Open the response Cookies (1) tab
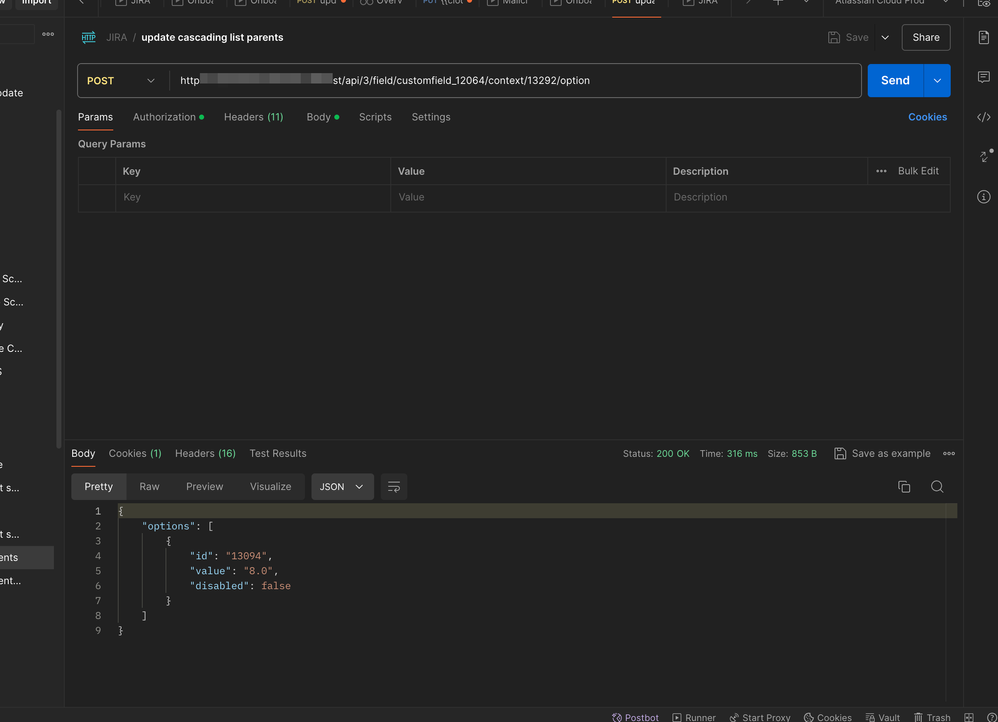Screen dimensions: 998x722 pyautogui.click(x=135, y=454)
